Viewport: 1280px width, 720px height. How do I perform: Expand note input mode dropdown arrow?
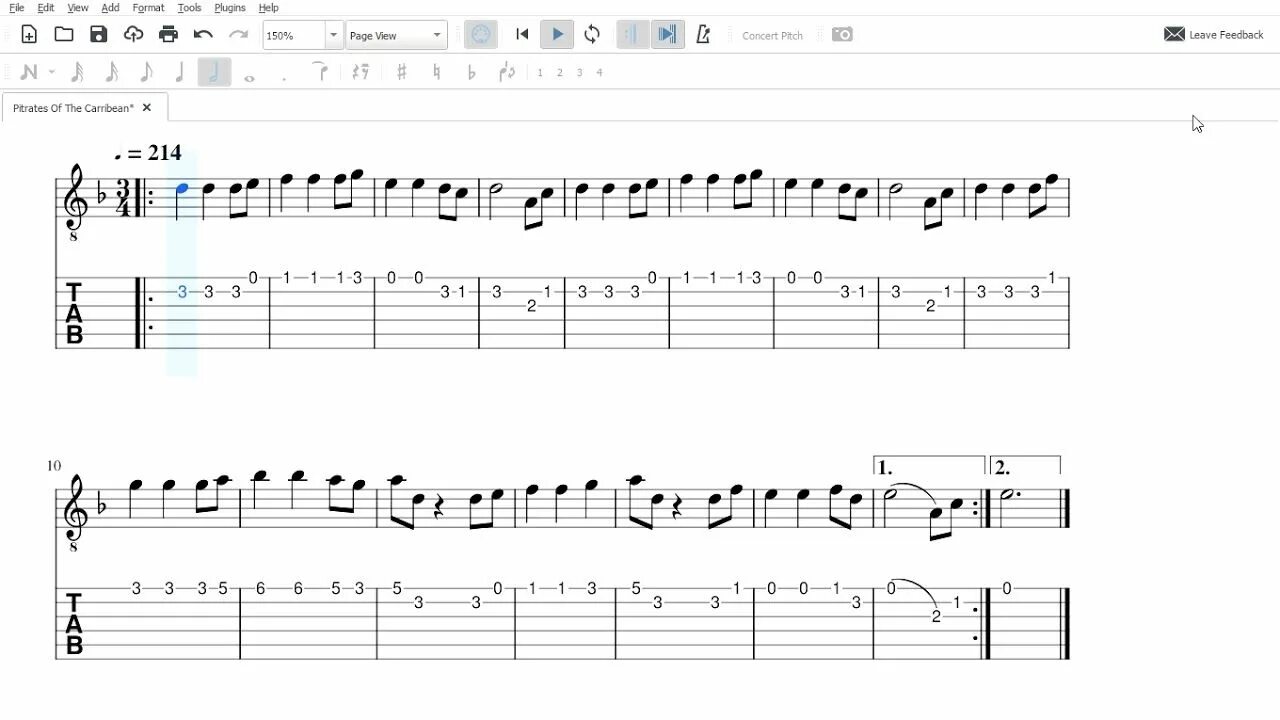tap(51, 72)
